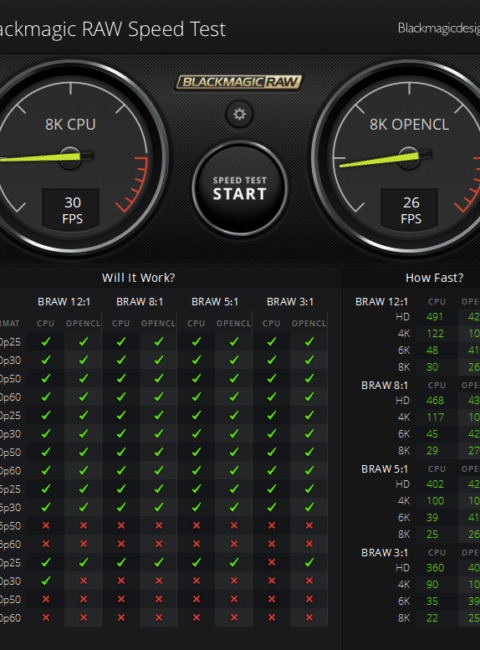Click red cross for 6p50 BRAW 12:1 OPENCL
This screenshot has width=480, height=650.
[83, 526]
